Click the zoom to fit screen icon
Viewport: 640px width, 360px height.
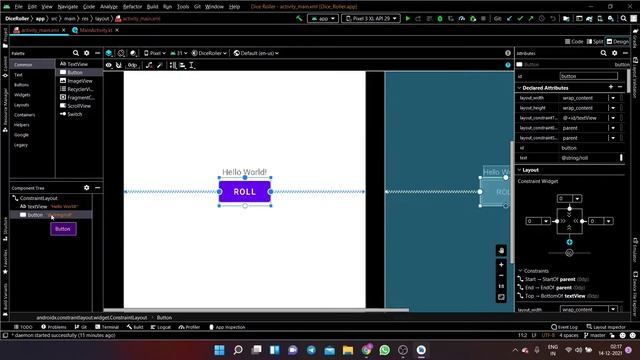coord(501,297)
